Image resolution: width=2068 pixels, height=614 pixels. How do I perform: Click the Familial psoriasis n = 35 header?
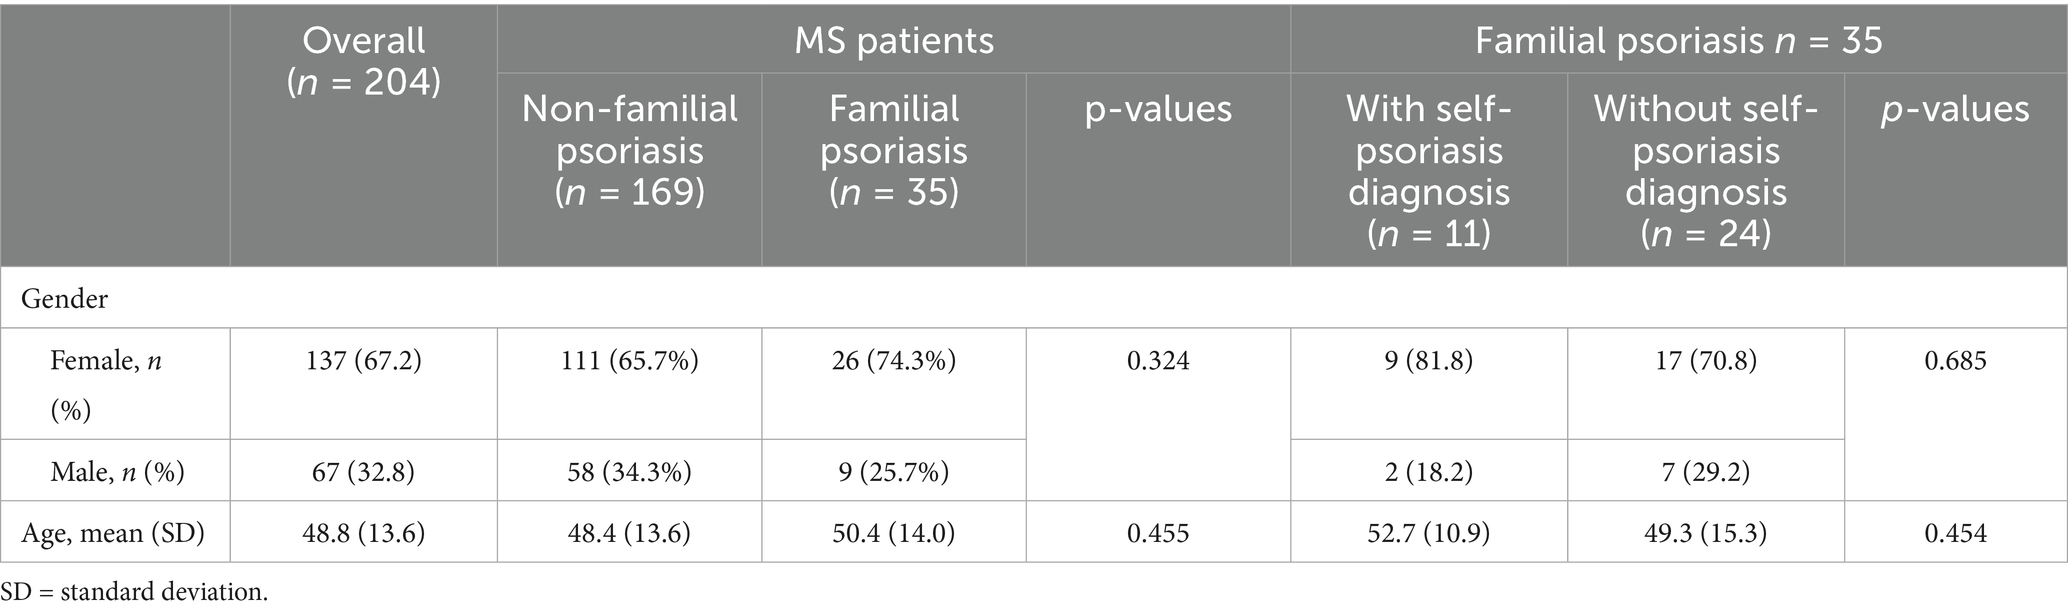1678,40
